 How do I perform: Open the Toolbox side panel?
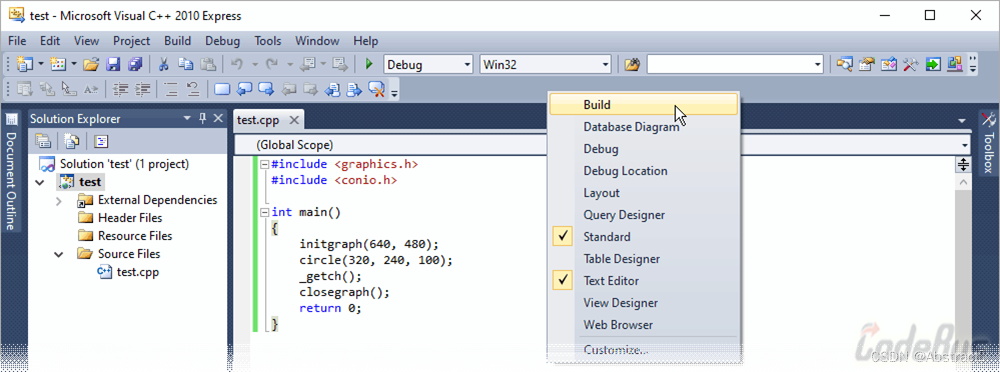pyautogui.click(x=988, y=144)
